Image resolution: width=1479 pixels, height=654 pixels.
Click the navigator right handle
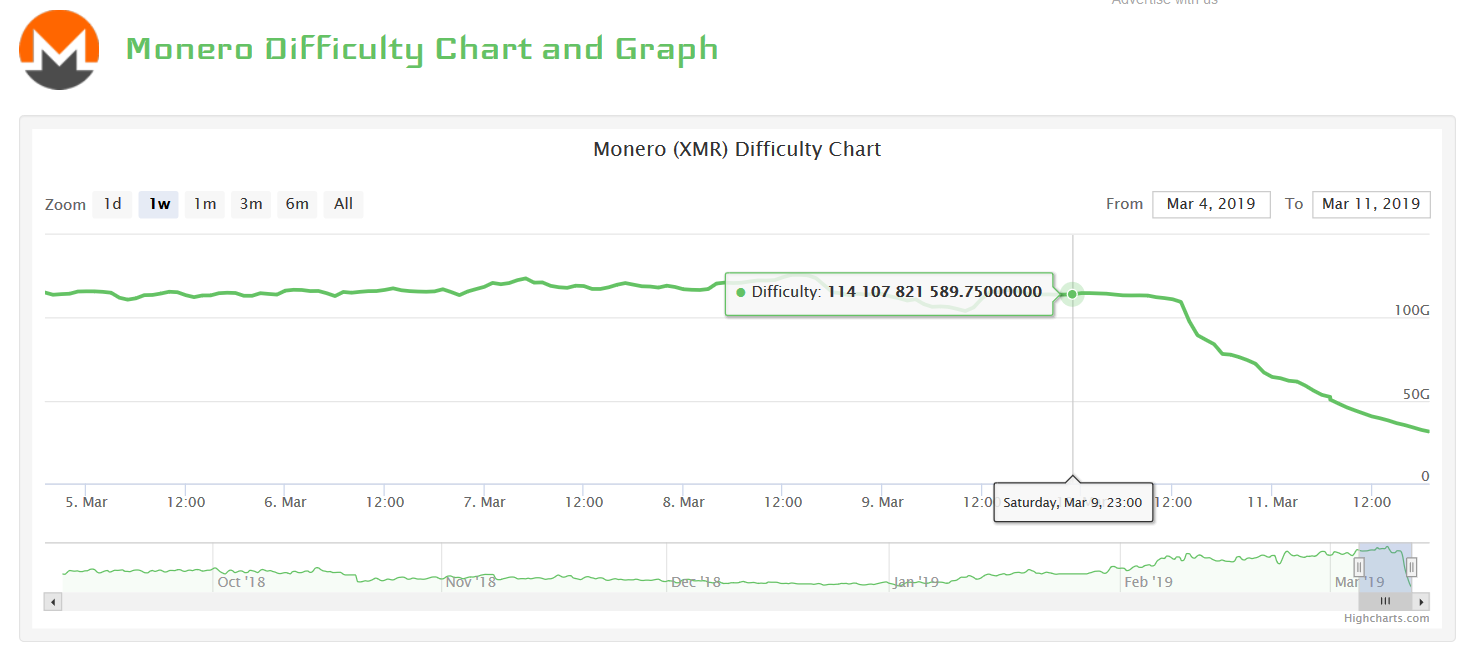(1412, 568)
